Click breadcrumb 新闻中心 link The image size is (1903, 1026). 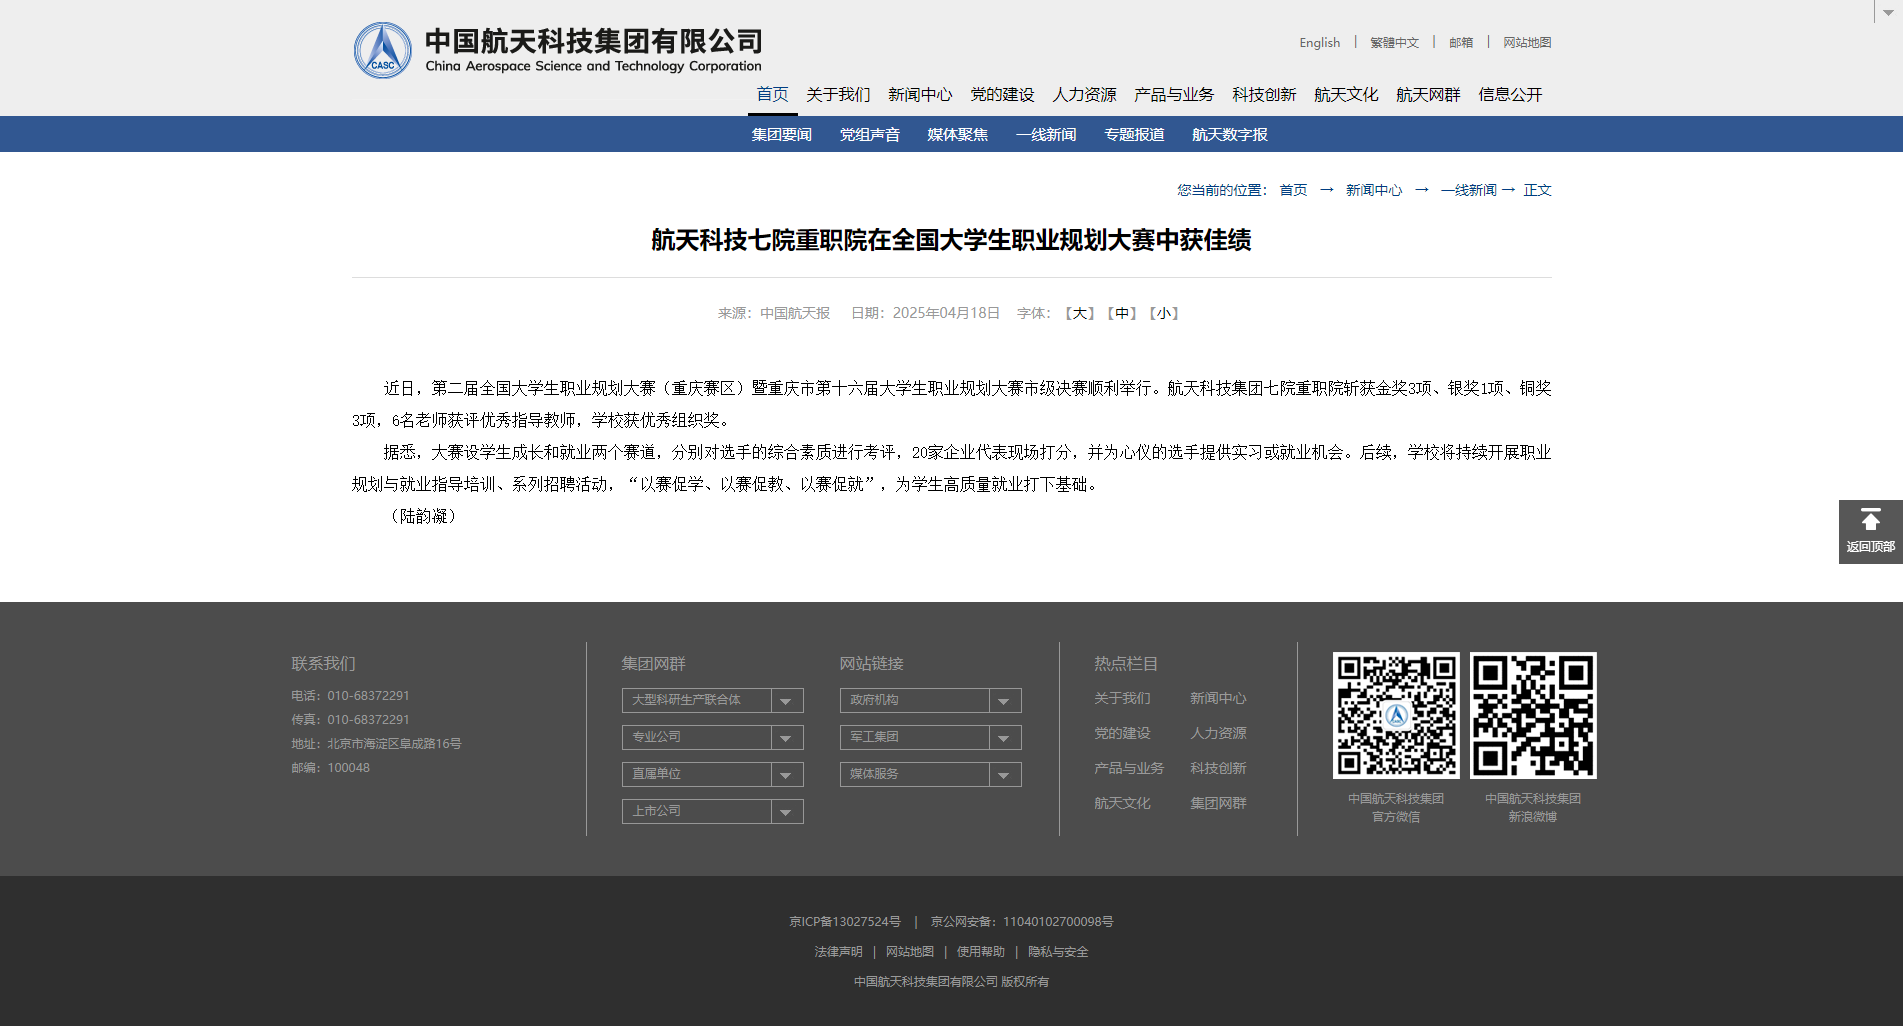[1374, 190]
